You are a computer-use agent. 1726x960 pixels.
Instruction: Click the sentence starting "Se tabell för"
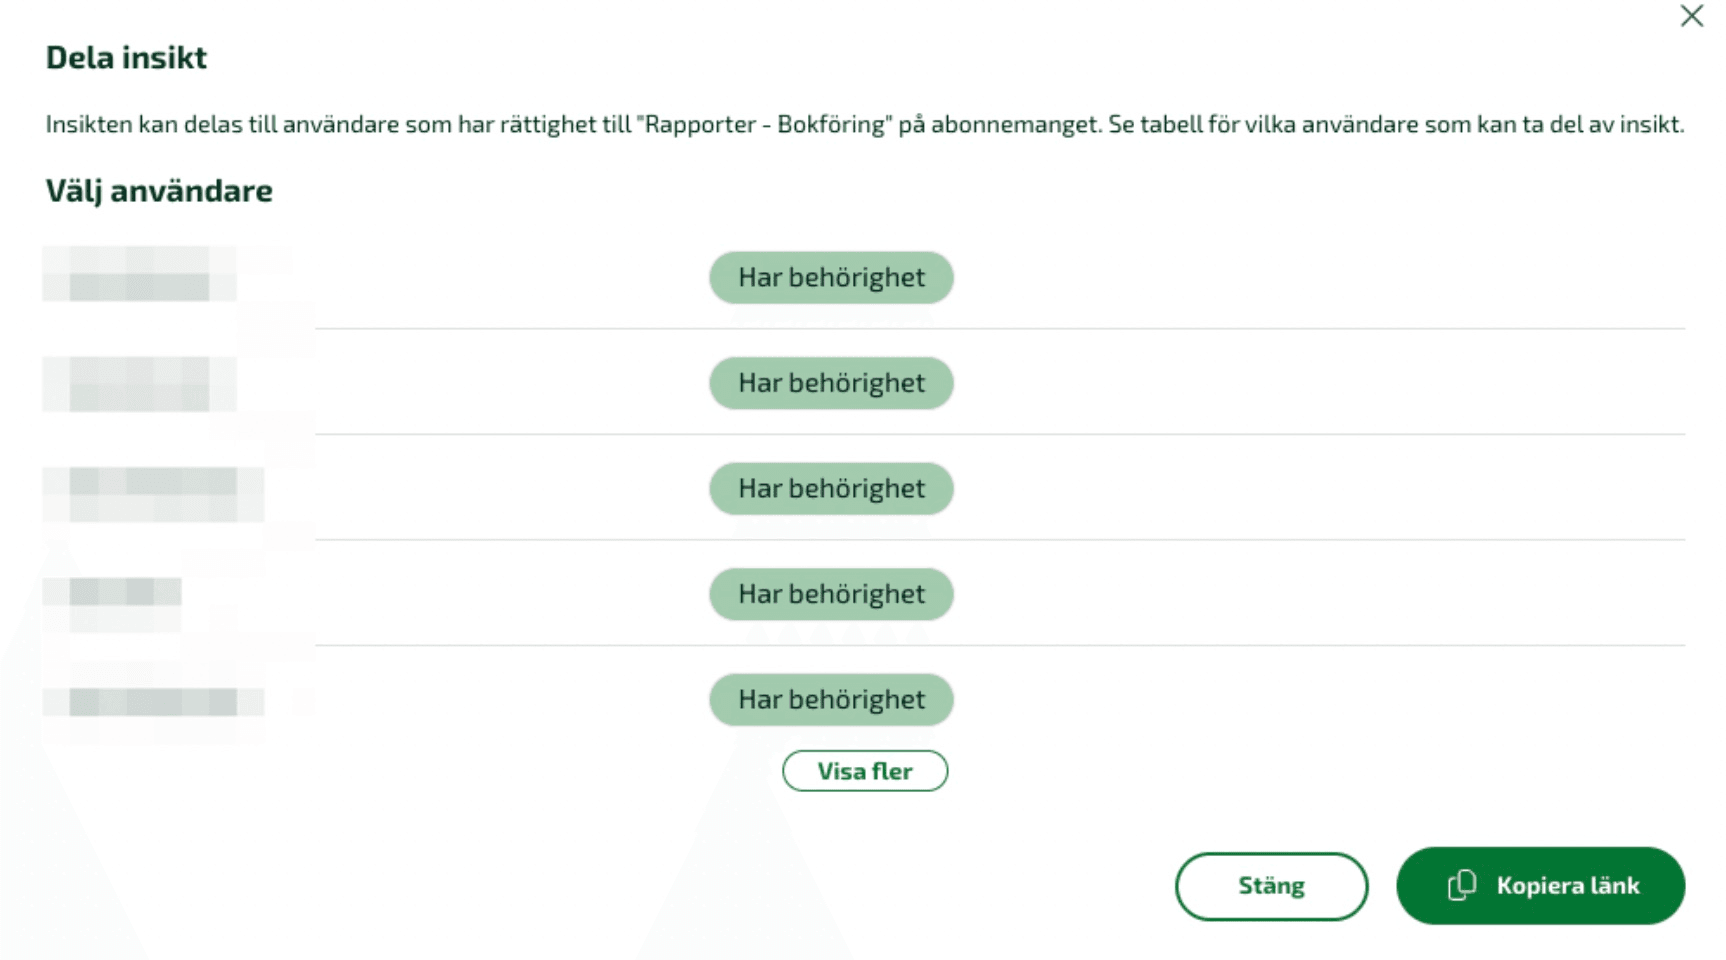pos(1395,125)
